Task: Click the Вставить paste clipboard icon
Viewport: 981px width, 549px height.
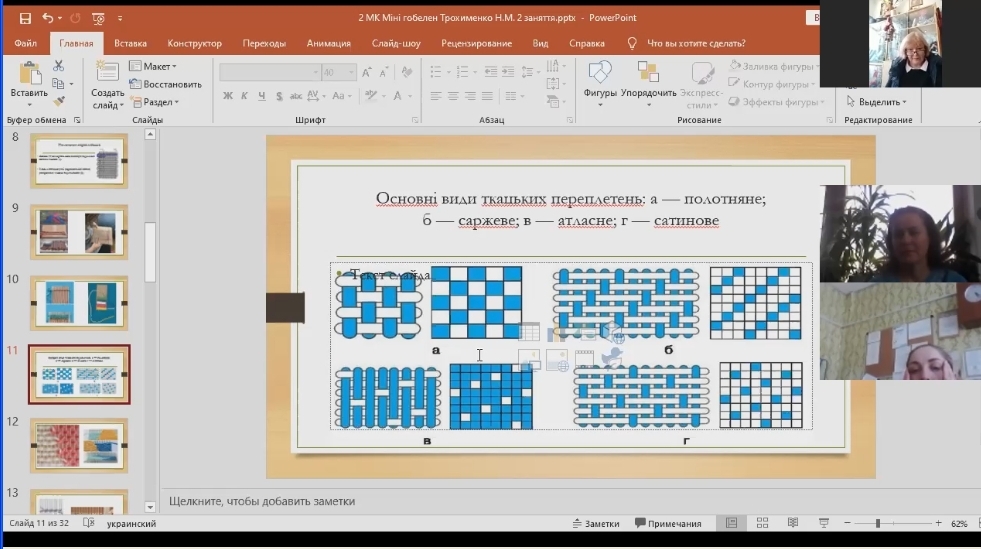Action: pyautogui.click(x=29, y=73)
